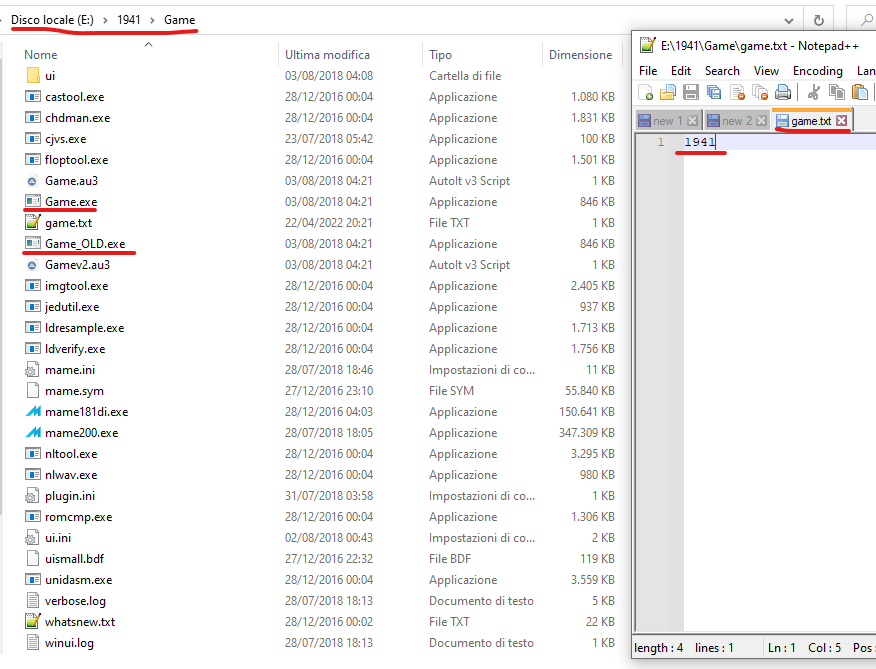The height and width of the screenshot is (669, 876).
Task: Click line number 1 in Notepad++ margin
Action: point(661,142)
